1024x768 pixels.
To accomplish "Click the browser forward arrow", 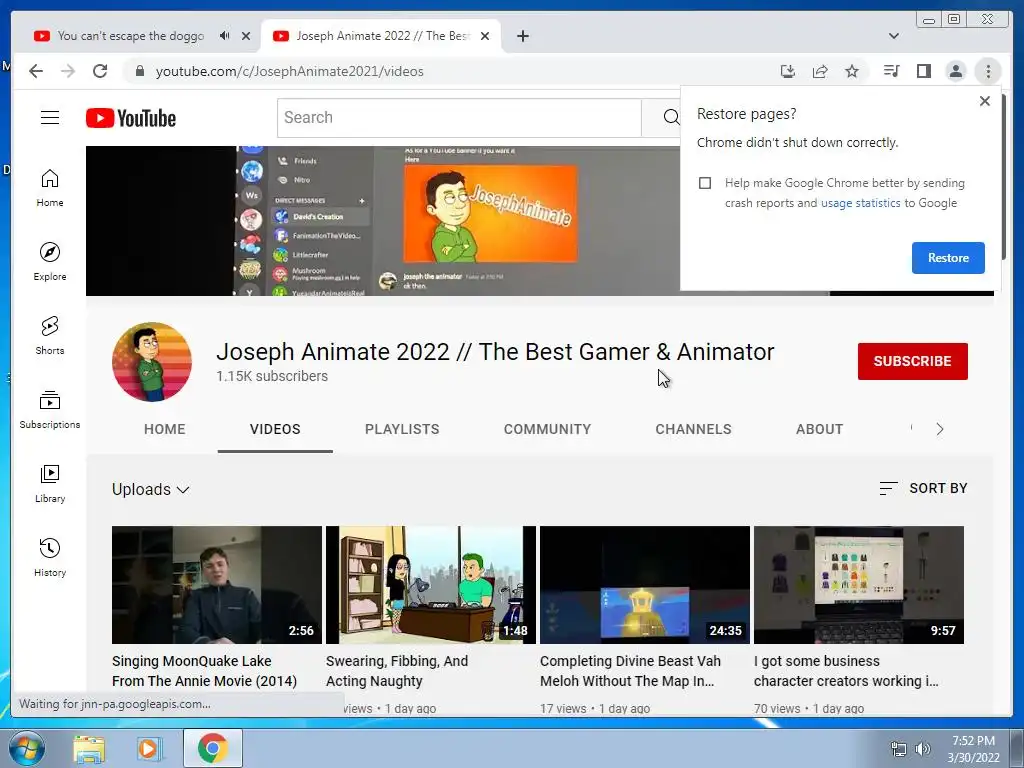I will (68, 71).
